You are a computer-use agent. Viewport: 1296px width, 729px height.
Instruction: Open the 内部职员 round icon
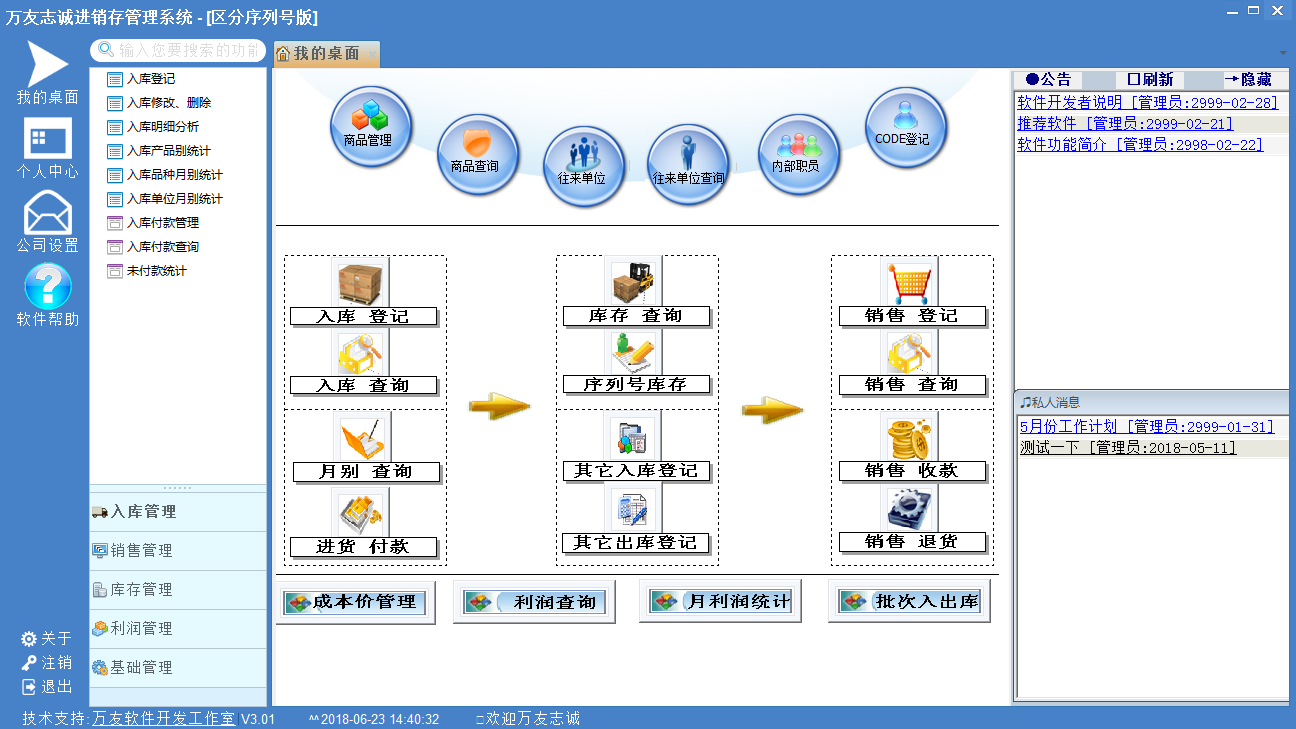point(798,155)
